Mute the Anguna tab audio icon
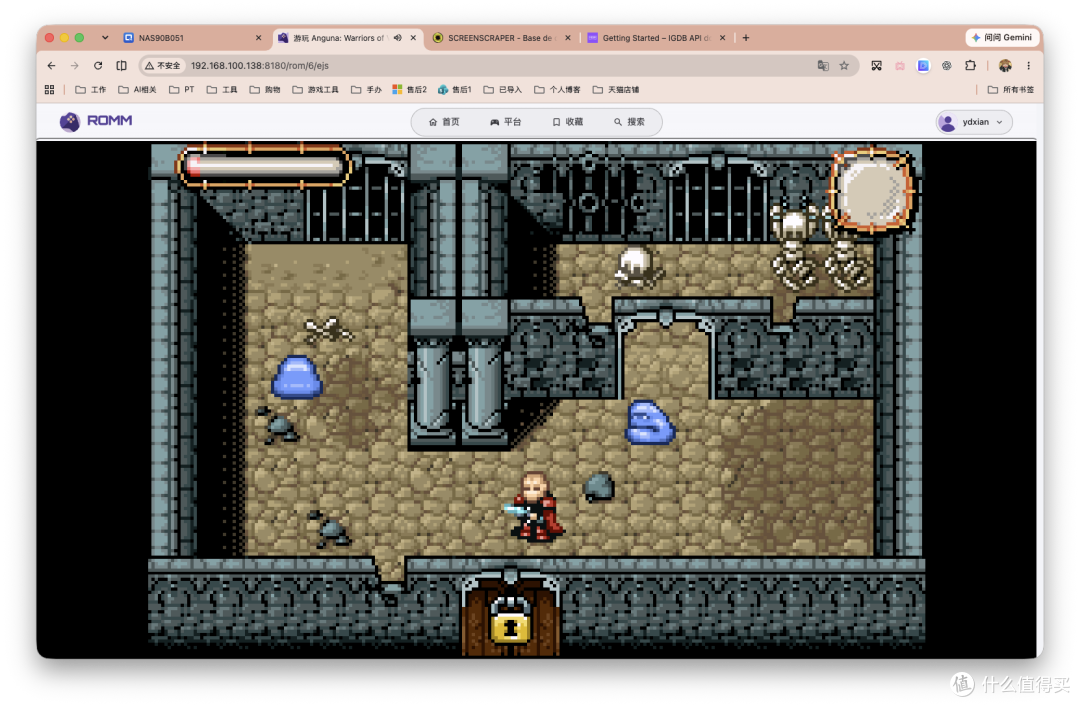Viewport: 1080px width, 707px height. pos(398,38)
